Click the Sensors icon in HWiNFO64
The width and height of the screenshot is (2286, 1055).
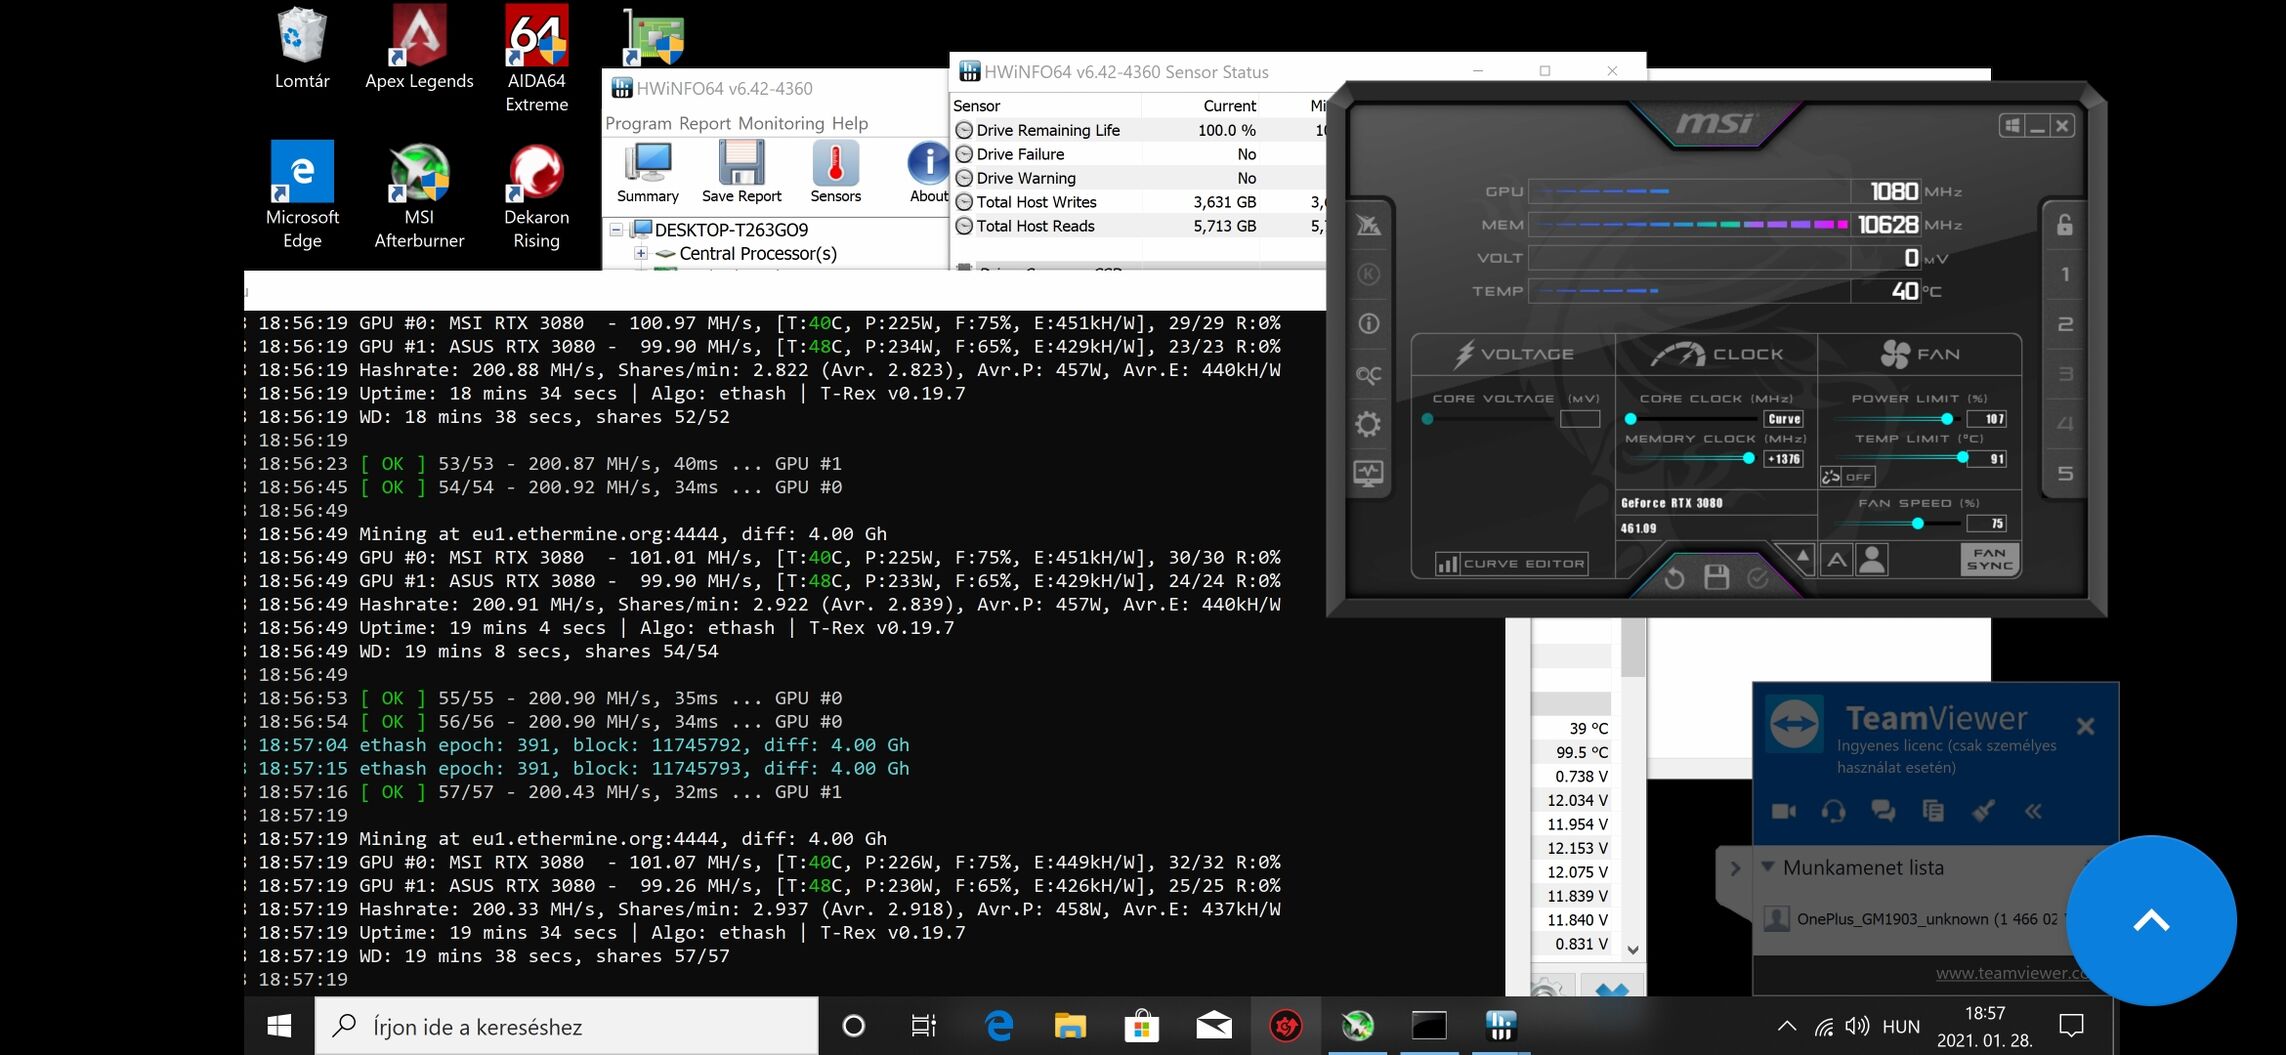point(835,172)
